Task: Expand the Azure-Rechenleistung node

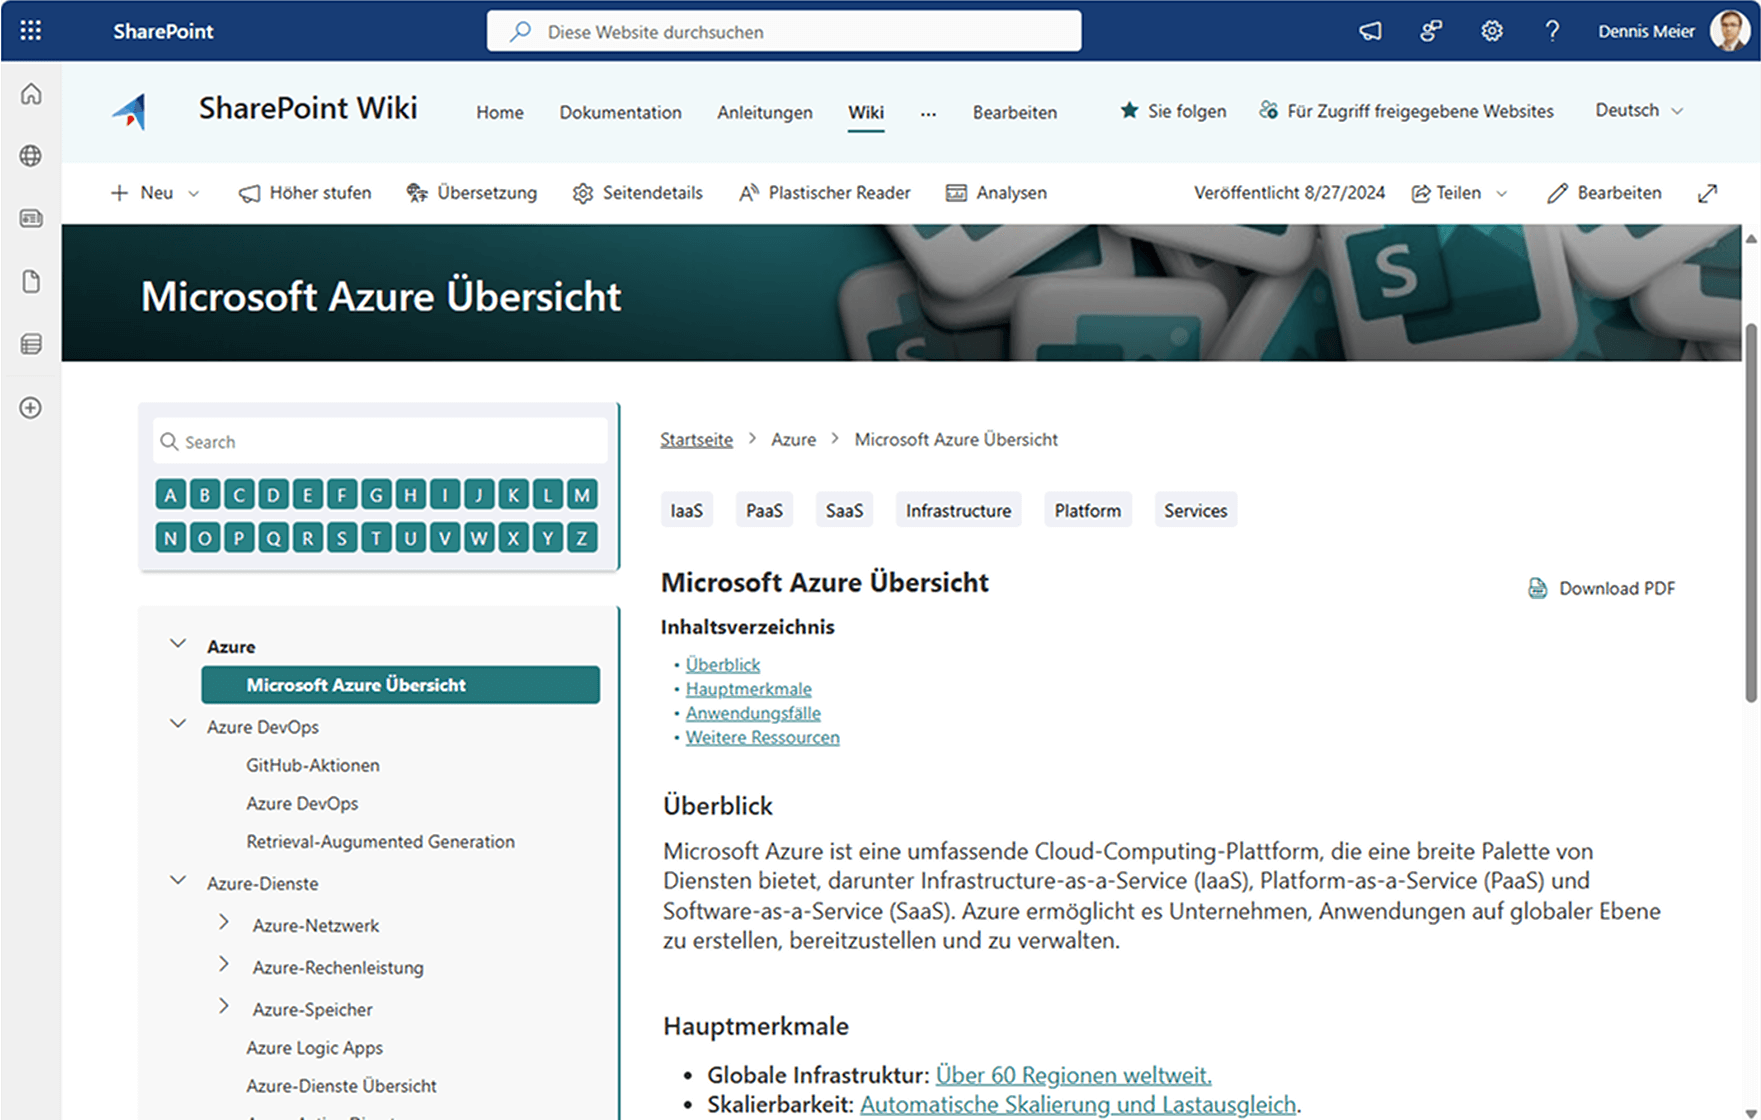Action: [224, 964]
